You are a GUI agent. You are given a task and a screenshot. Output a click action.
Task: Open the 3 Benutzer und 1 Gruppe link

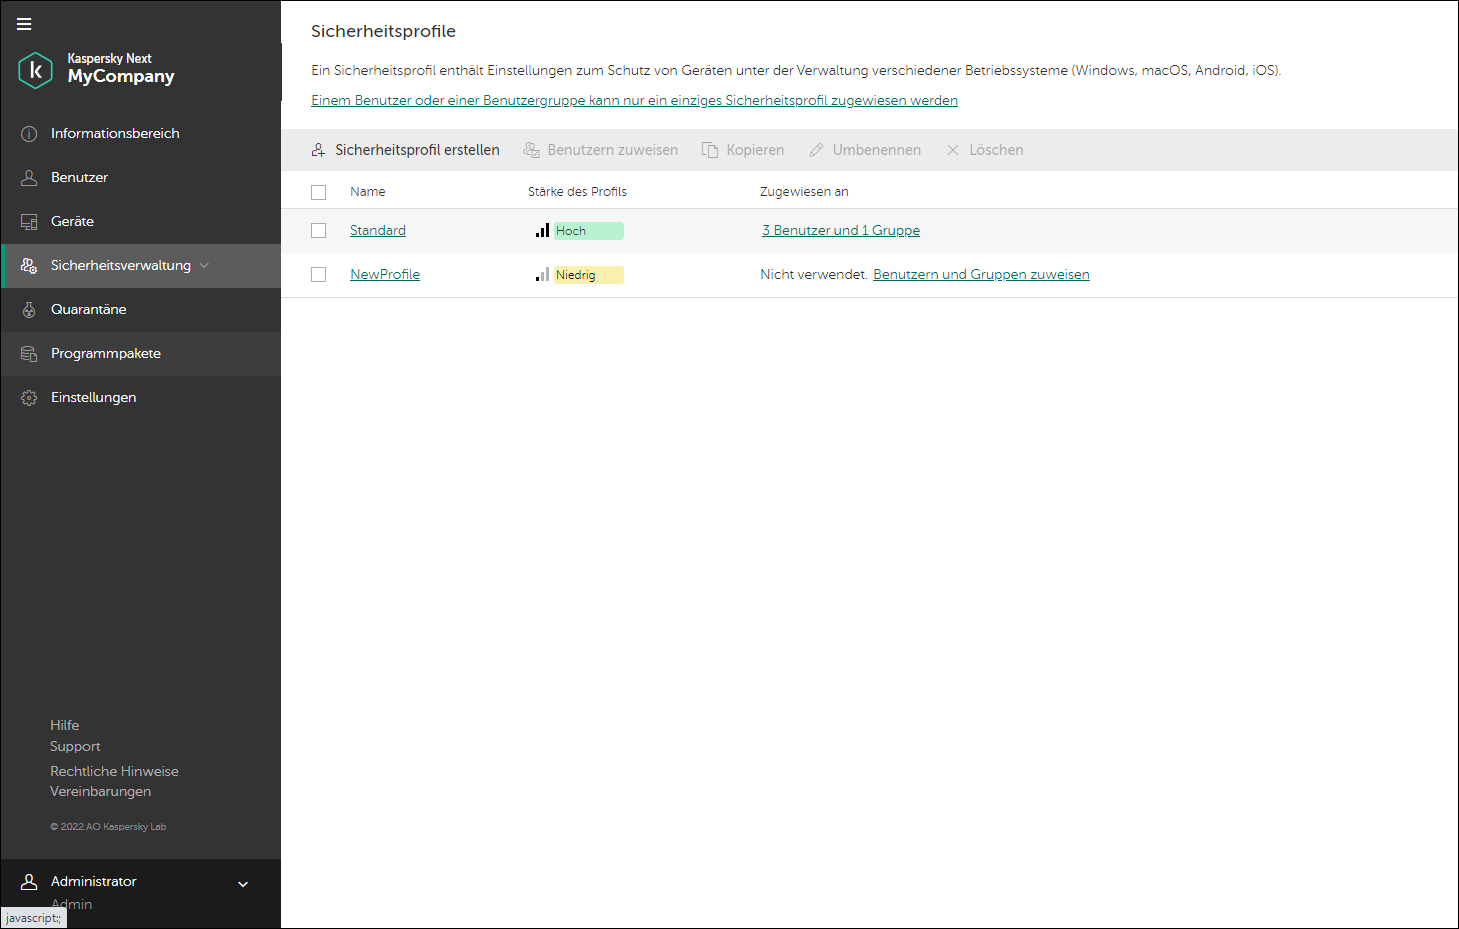(x=840, y=231)
